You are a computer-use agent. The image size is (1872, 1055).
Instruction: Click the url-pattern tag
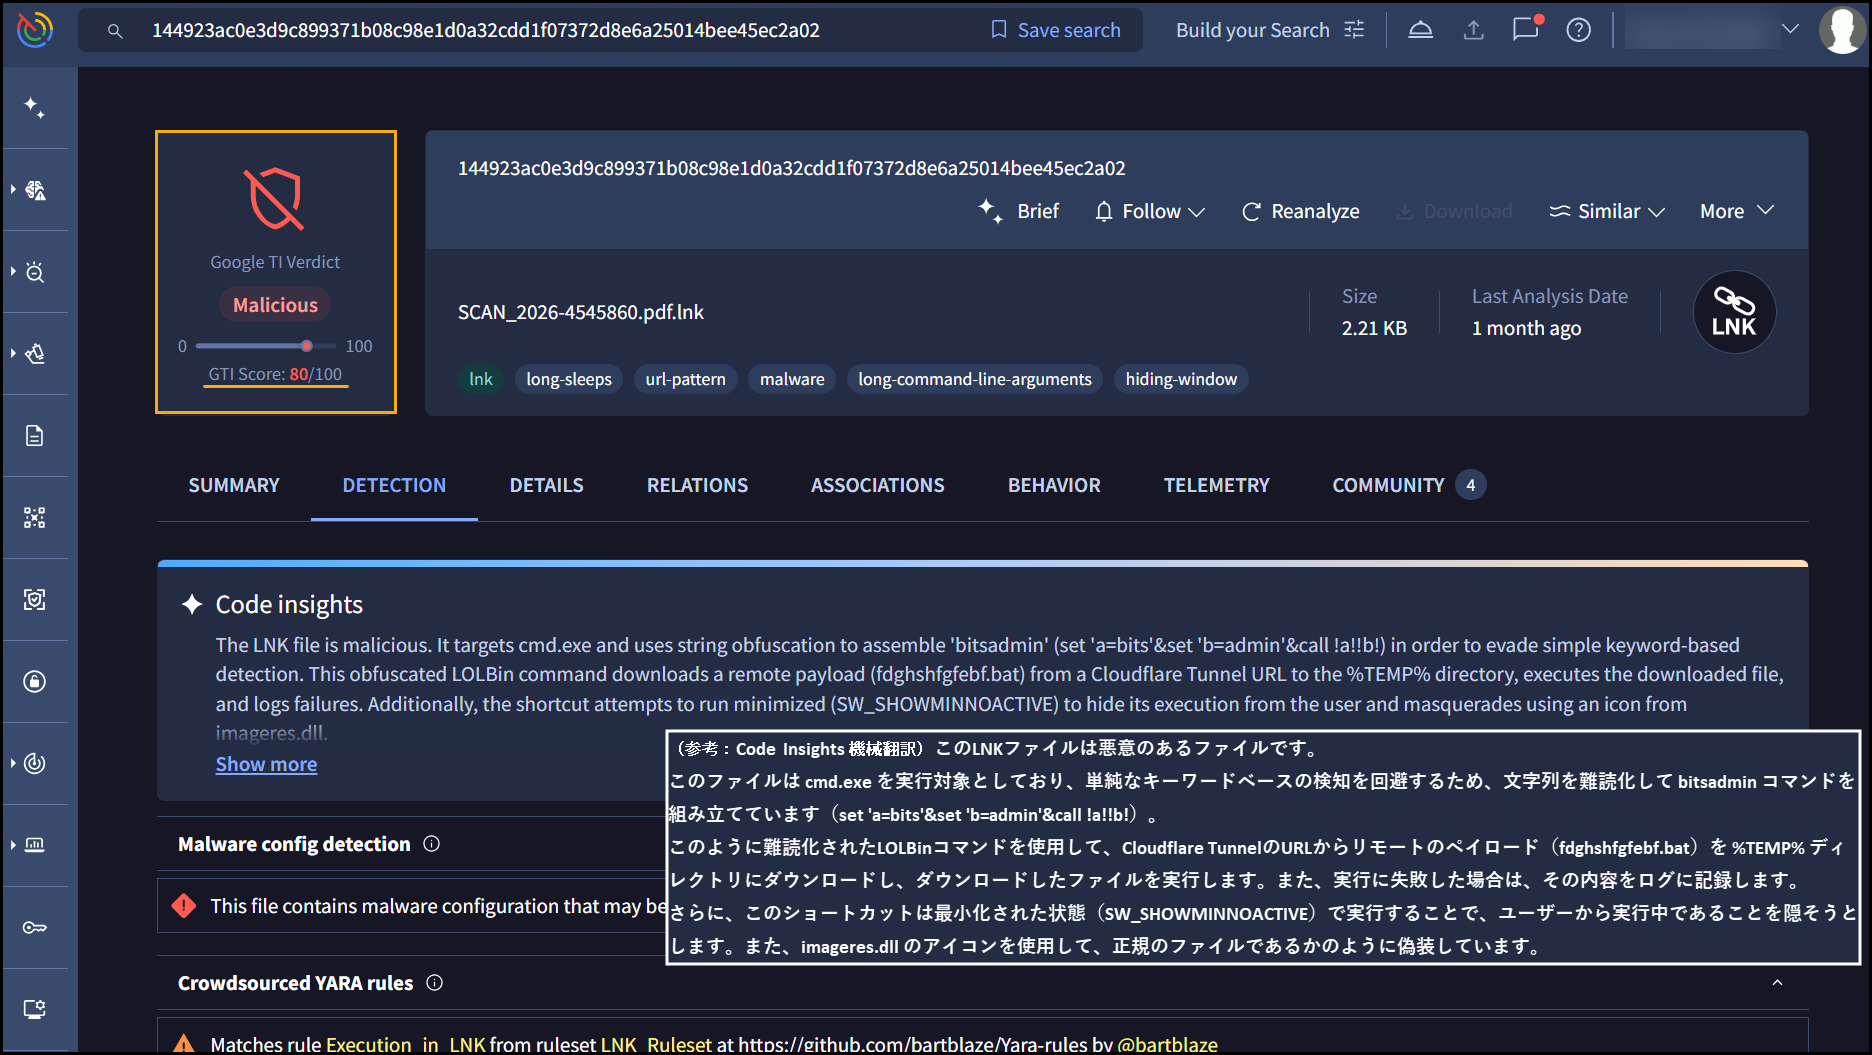coord(686,379)
